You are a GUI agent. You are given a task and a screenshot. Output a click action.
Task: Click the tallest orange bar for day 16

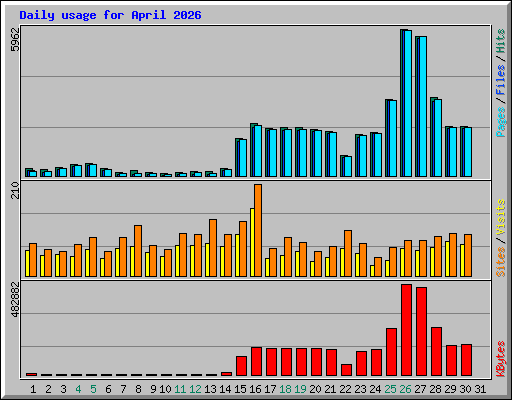click(x=258, y=230)
